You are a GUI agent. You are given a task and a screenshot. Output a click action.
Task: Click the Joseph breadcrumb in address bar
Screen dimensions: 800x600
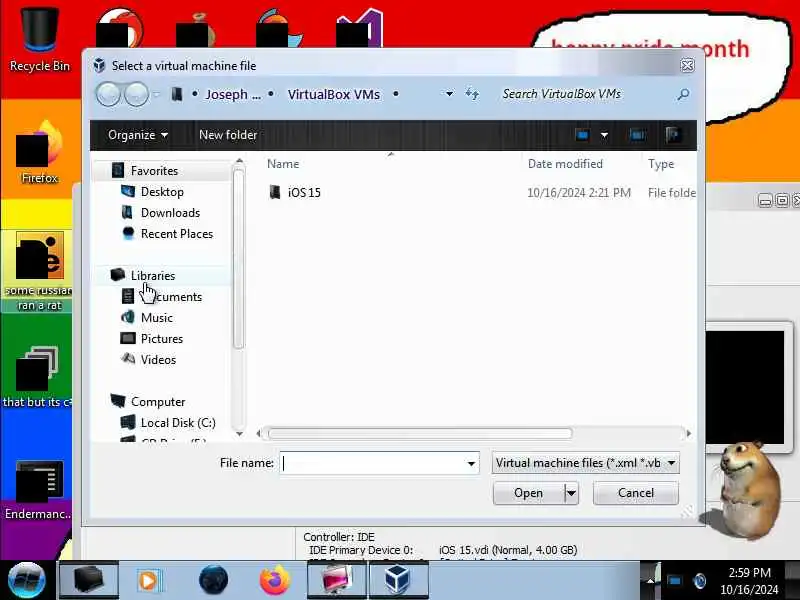click(233, 94)
